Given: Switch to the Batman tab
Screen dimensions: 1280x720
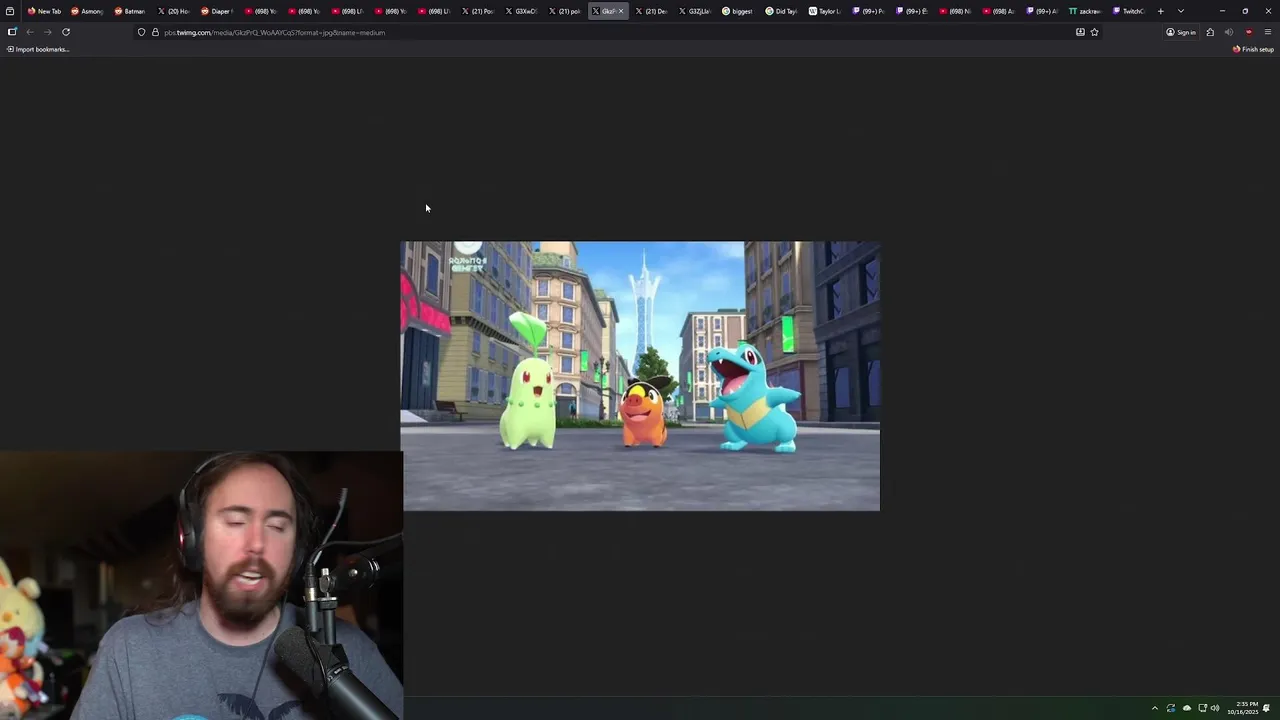Looking at the screenshot, I should click(131, 11).
